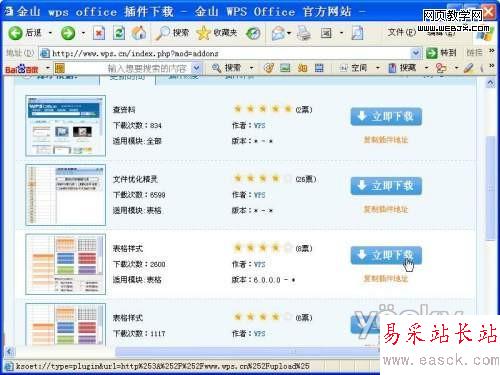500x375 pixels.
Task: Click 立即下载 for 查资料 plugin
Action: pos(386,117)
